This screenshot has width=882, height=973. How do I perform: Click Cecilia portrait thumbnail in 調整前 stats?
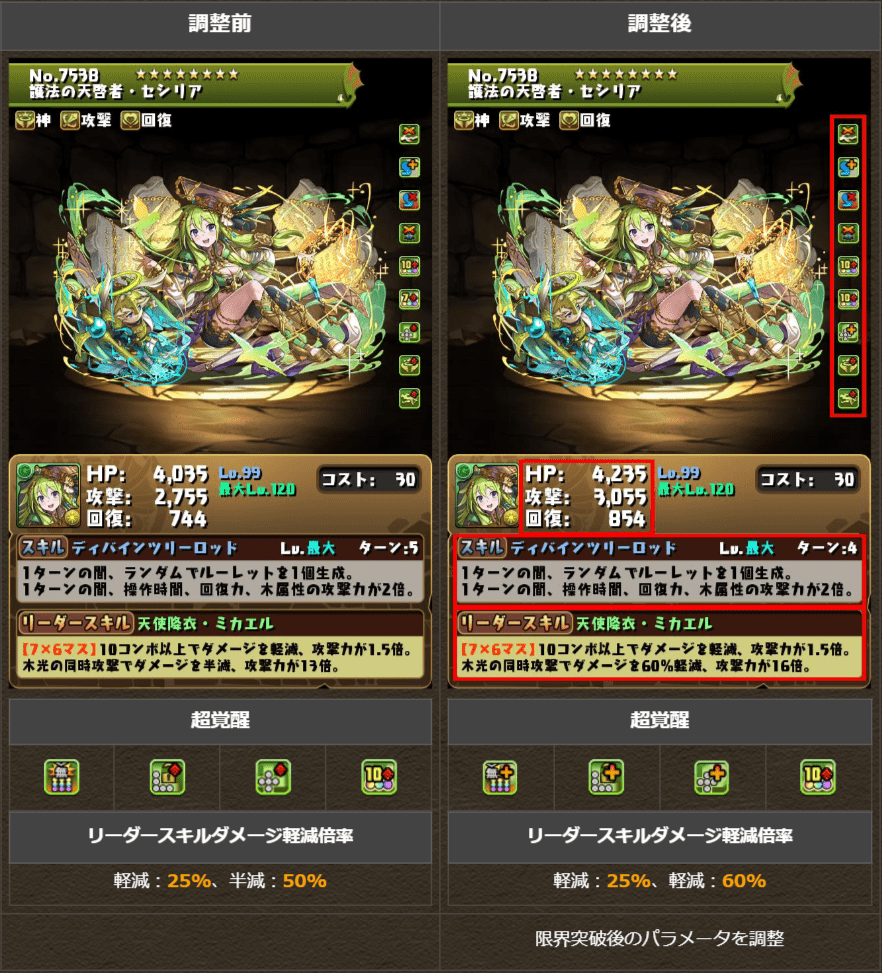48,495
